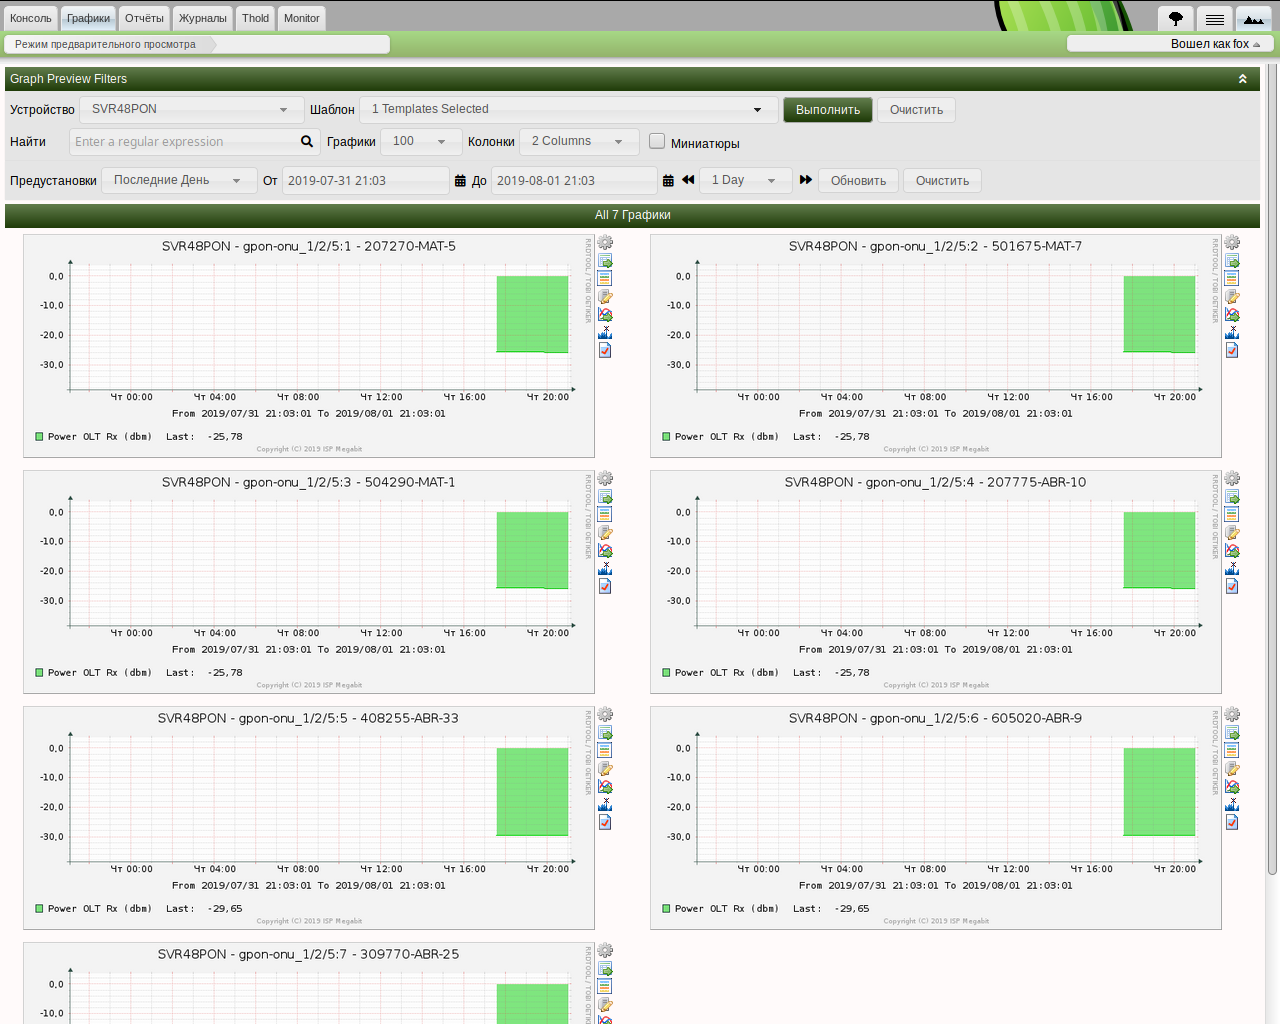Collapse the Graph Preview Filters panel
Image resolution: width=1280 pixels, height=1024 pixels.
(x=1243, y=79)
